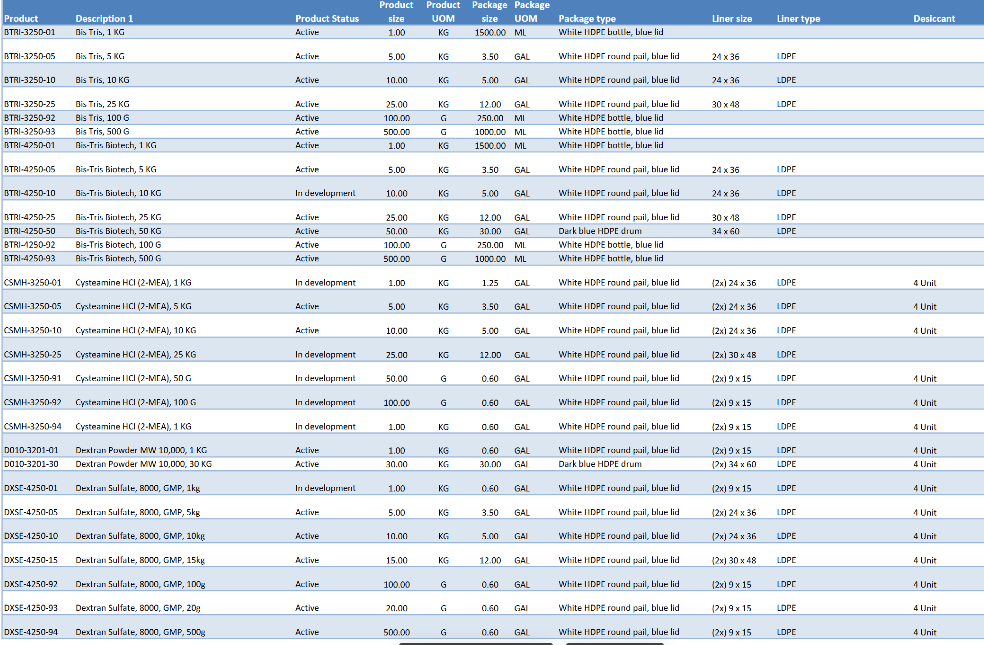Click the 'Bis Tris, 500 G' description
The width and height of the screenshot is (984, 645).
click(103, 131)
